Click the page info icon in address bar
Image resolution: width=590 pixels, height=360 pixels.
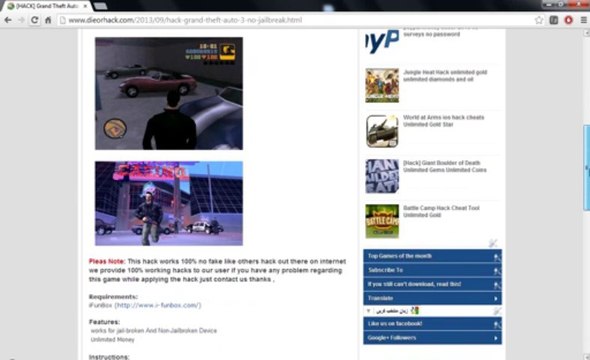(x=63, y=20)
